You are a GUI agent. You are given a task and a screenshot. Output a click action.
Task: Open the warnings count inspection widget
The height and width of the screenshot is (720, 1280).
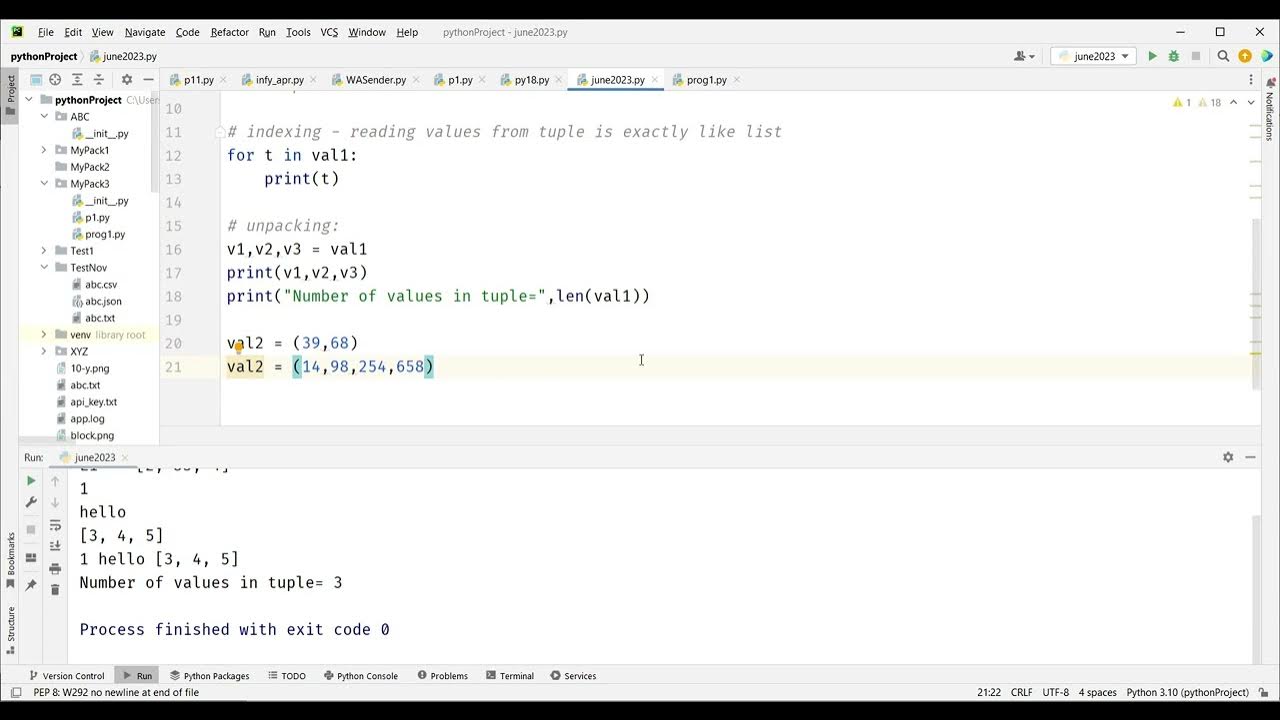1198,102
